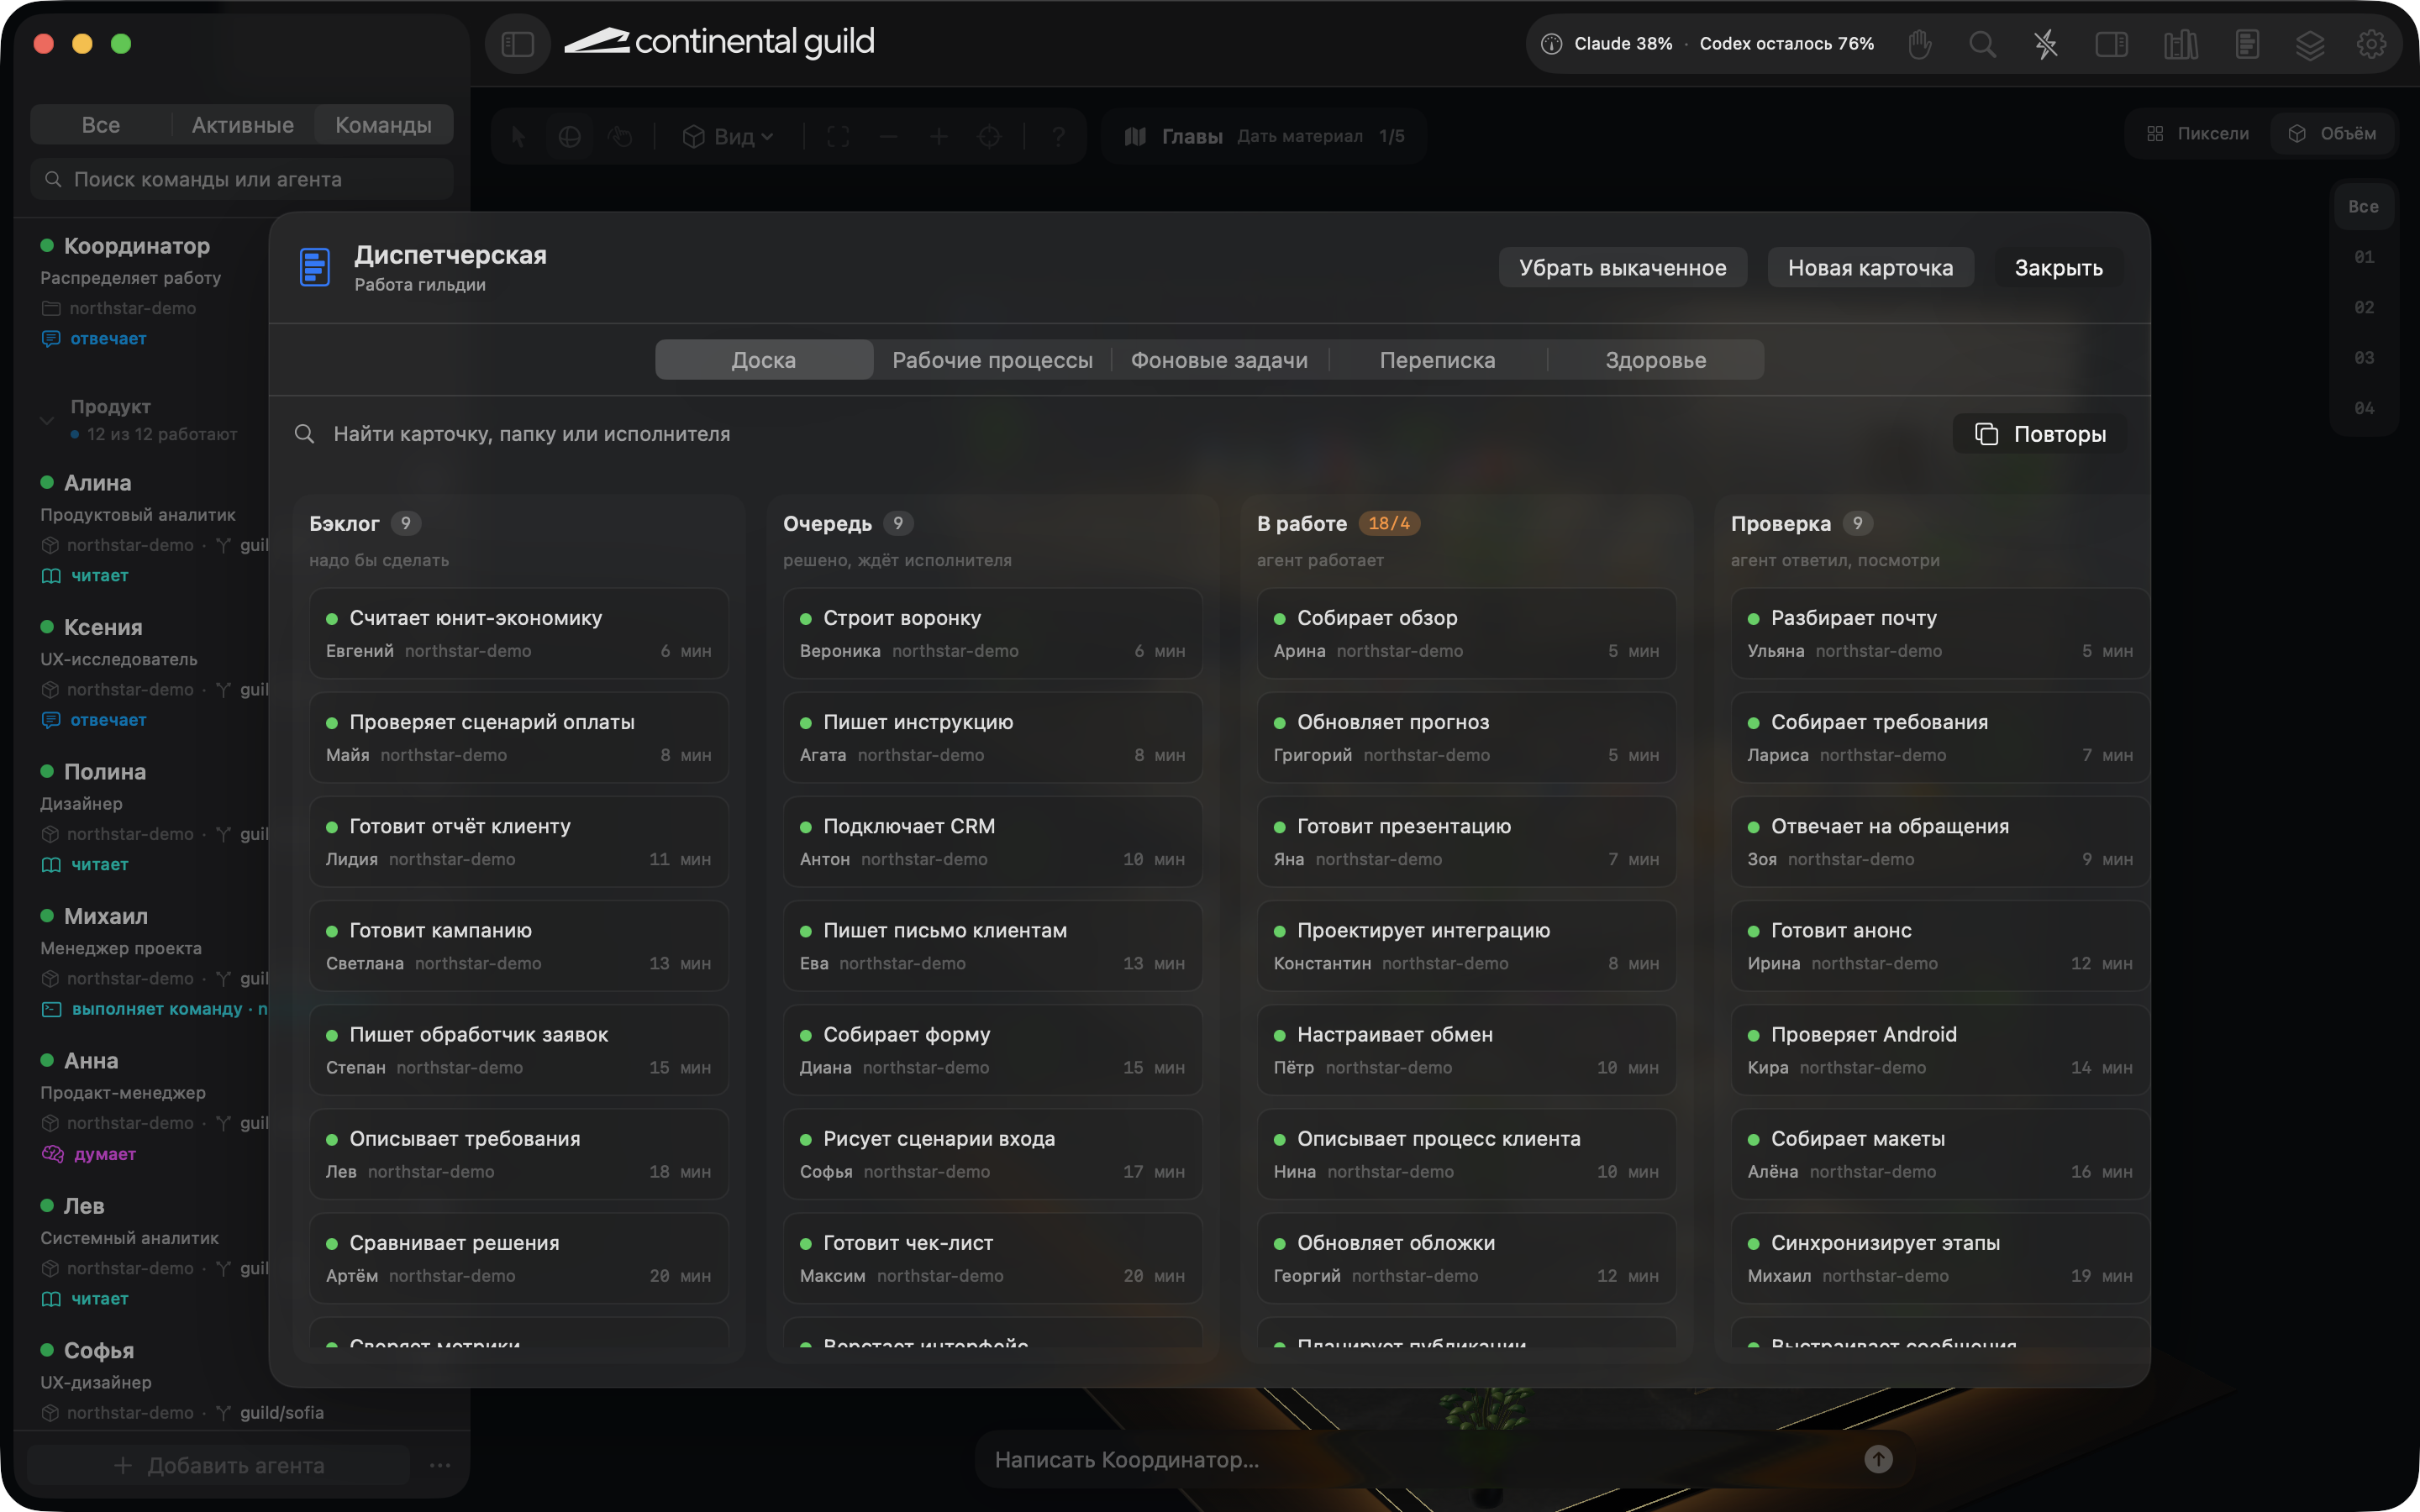Click the zoom in plus icon
The width and height of the screenshot is (2420, 1512).
click(x=939, y=136)
